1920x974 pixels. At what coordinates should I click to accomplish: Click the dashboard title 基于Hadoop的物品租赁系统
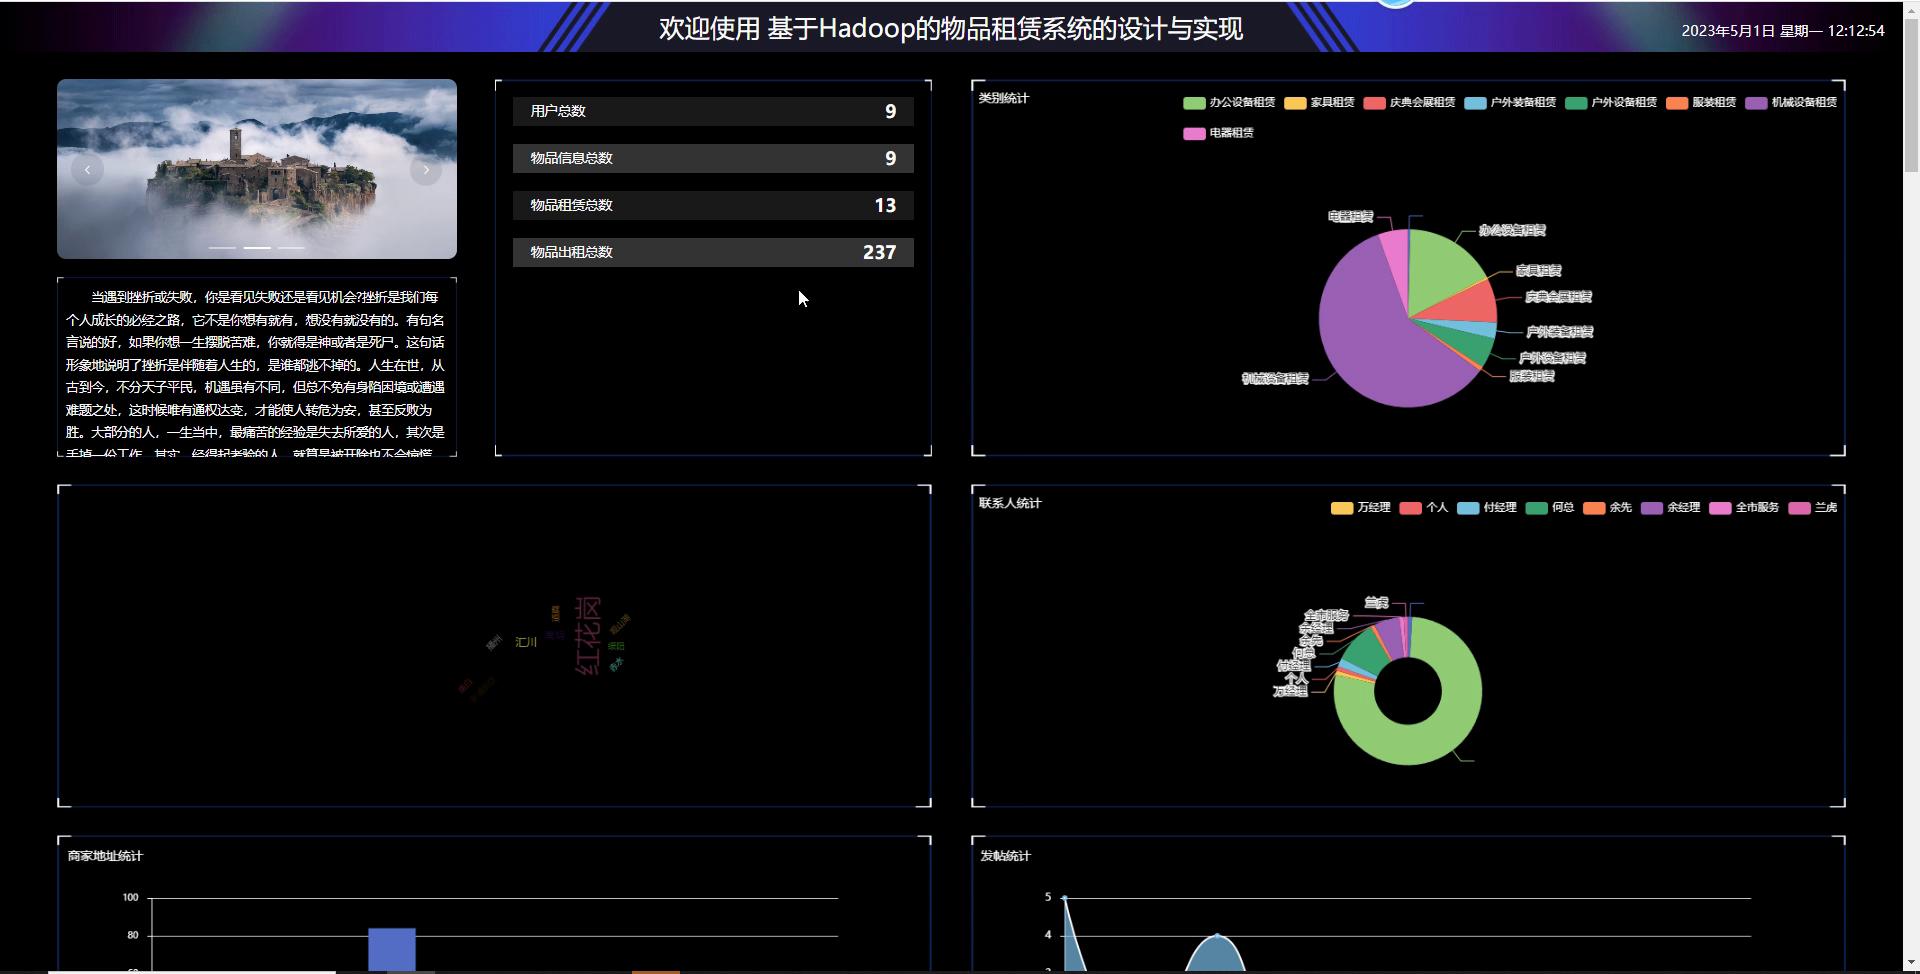click(950, 28)
